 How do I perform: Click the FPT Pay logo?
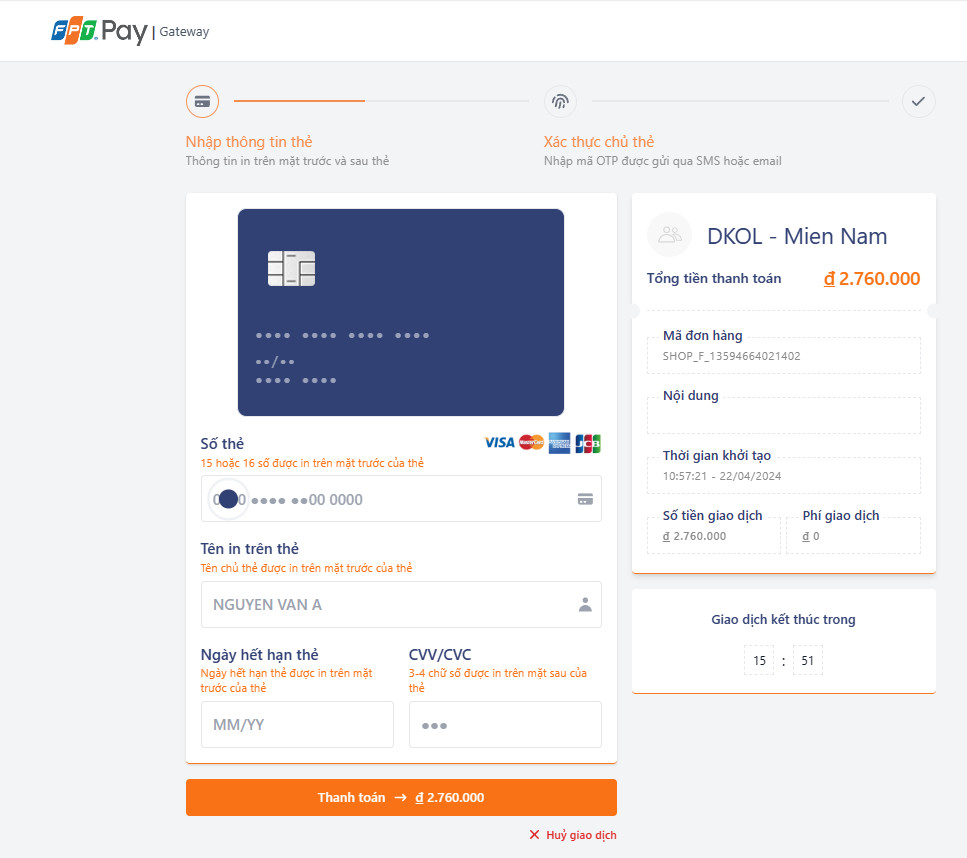(x=100, y=31)
